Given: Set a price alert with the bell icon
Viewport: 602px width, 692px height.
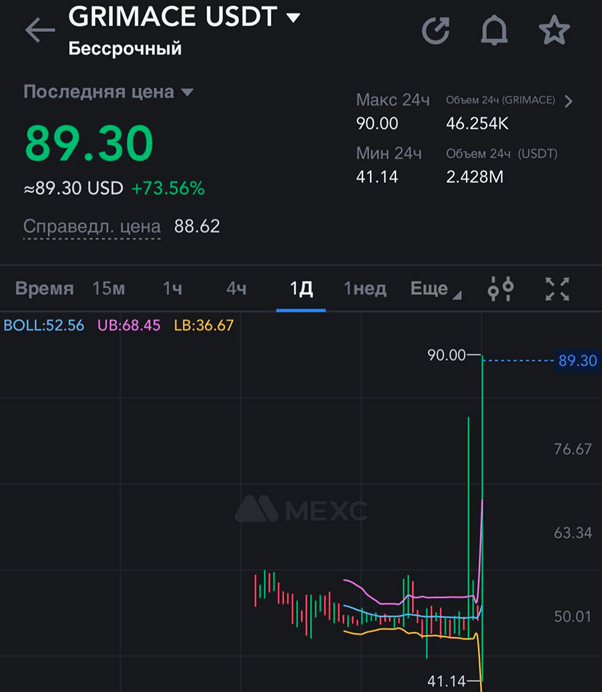Looking at the screenshot, I should [x=494, y=30].
